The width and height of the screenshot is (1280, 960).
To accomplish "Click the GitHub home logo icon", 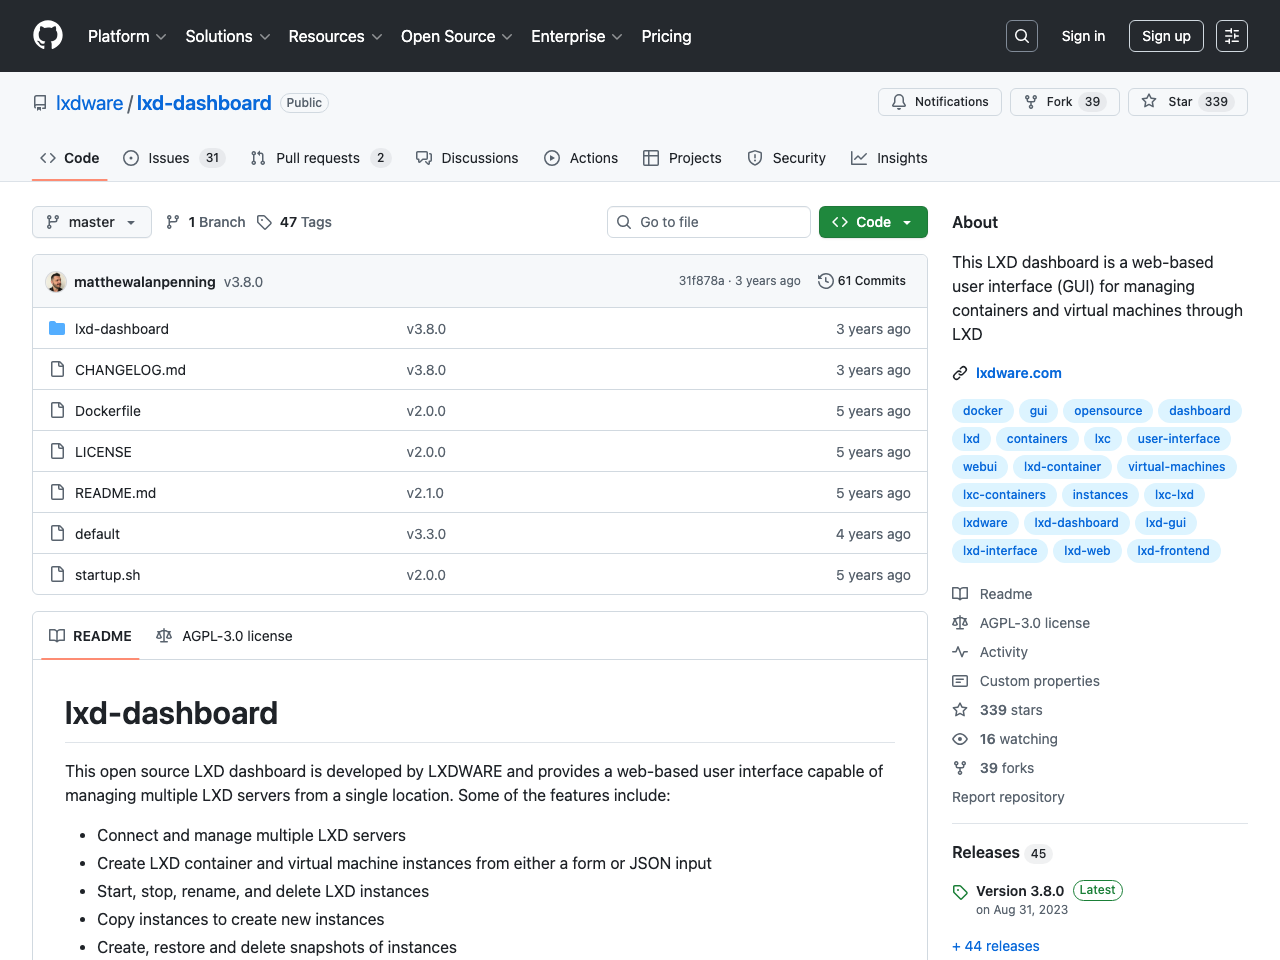I will click(x=47, y=35).
